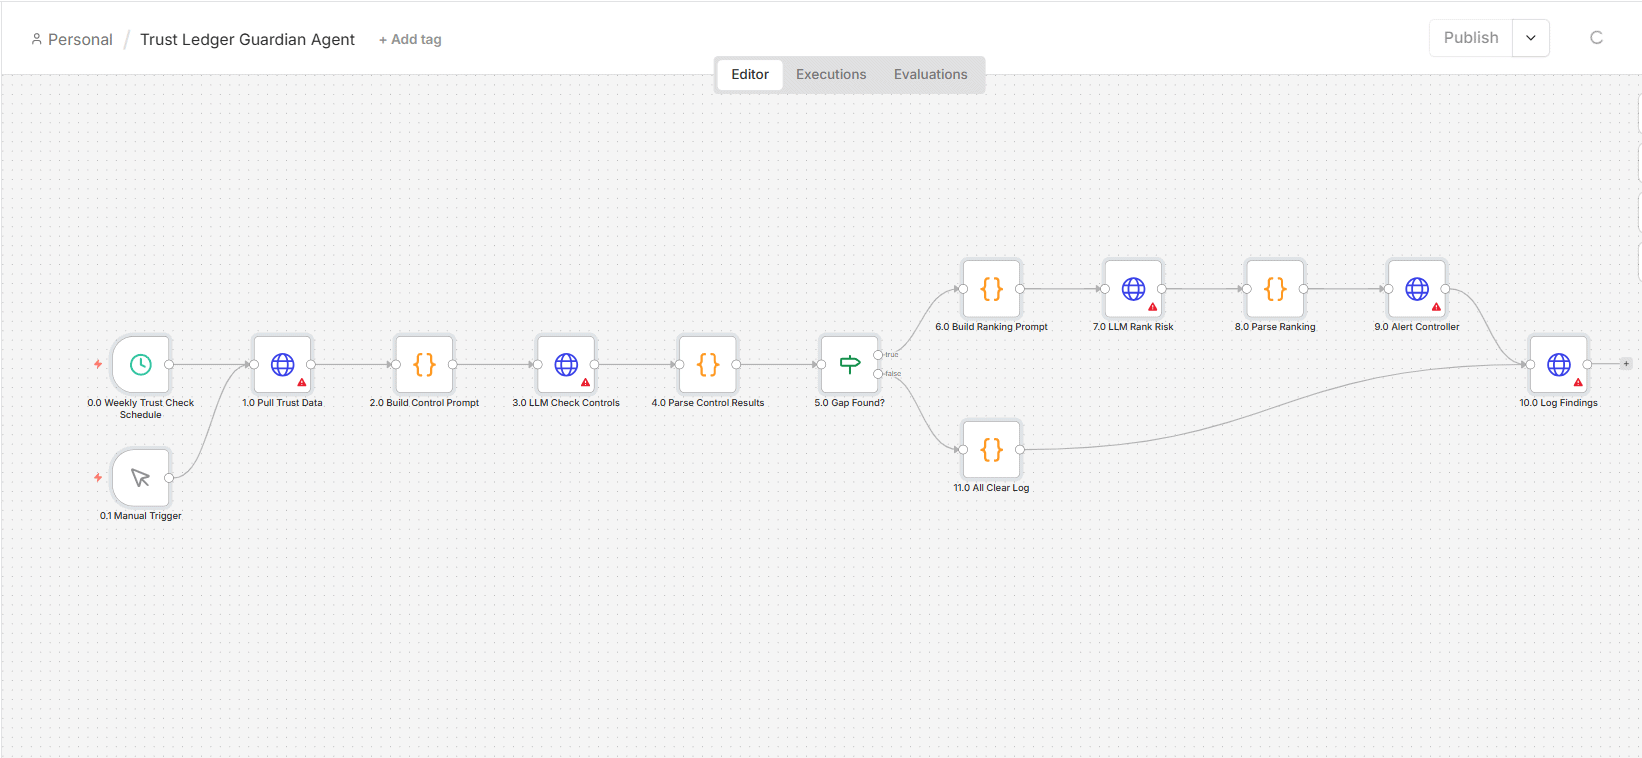Click the 6.0 Build Ranking Prompt node
The image size is (1642, 758).
(x=992, y=289)
